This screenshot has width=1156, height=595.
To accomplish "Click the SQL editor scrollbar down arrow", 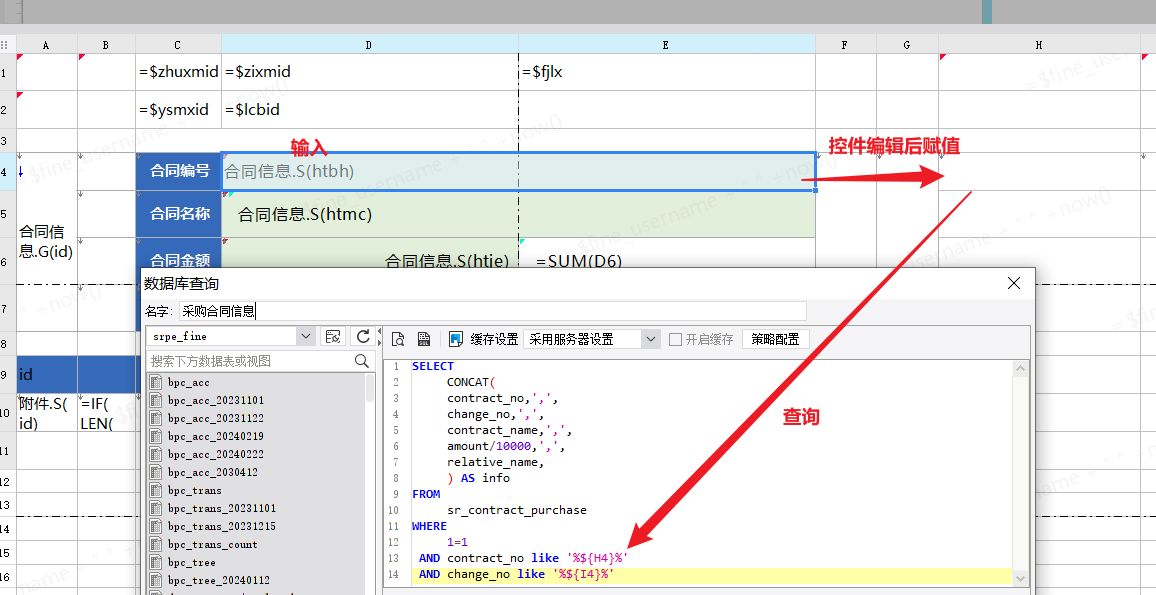I will click(x=1020, y=579).
